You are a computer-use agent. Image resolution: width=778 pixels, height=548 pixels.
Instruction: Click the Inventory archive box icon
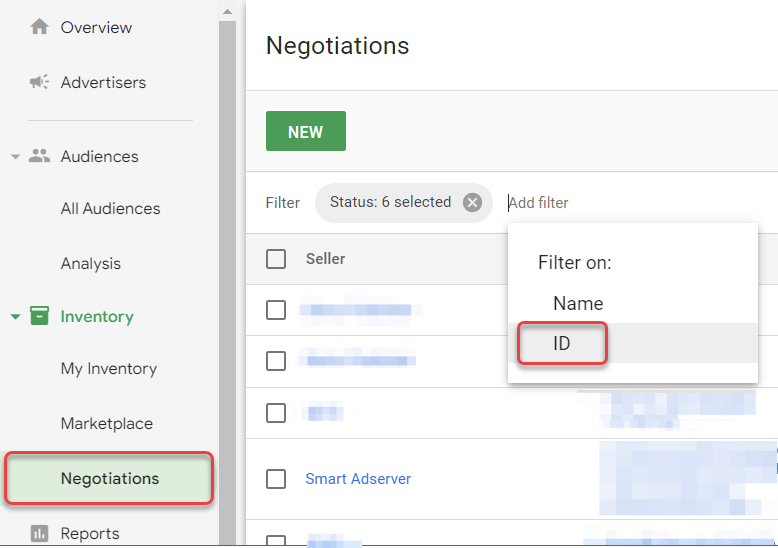pos(40,316)
